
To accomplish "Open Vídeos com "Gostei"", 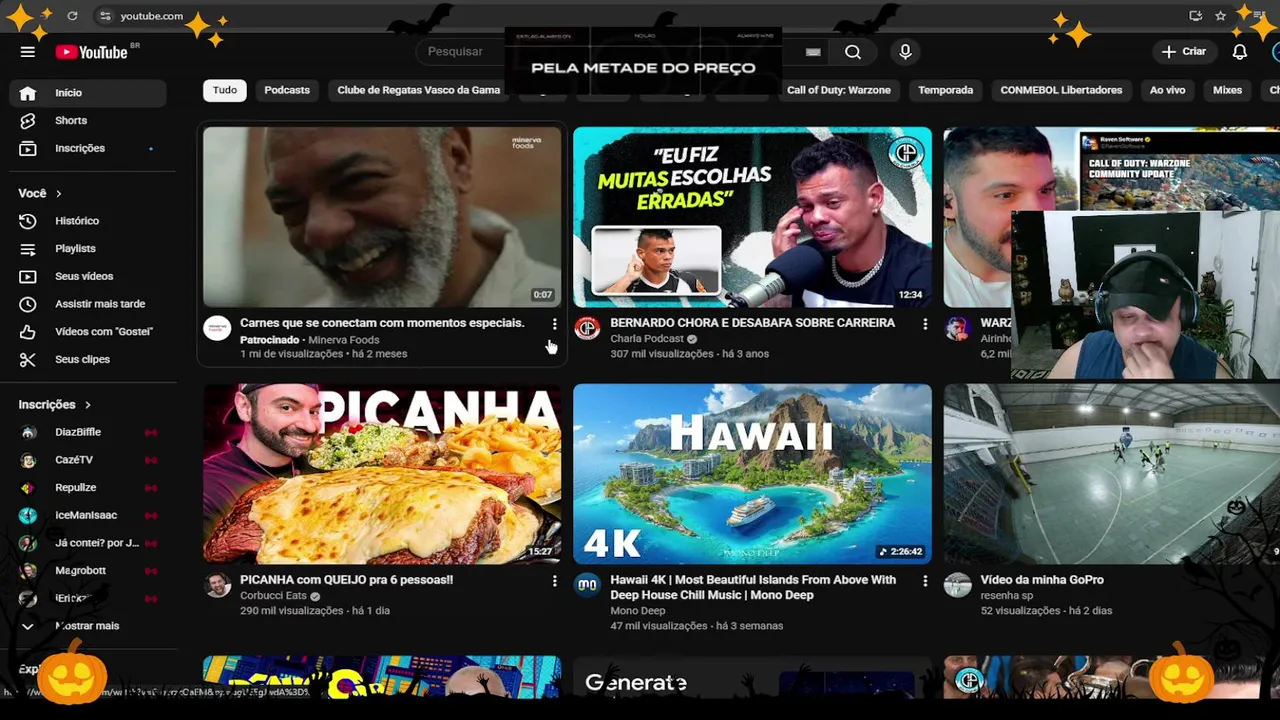I will [88, 331].
